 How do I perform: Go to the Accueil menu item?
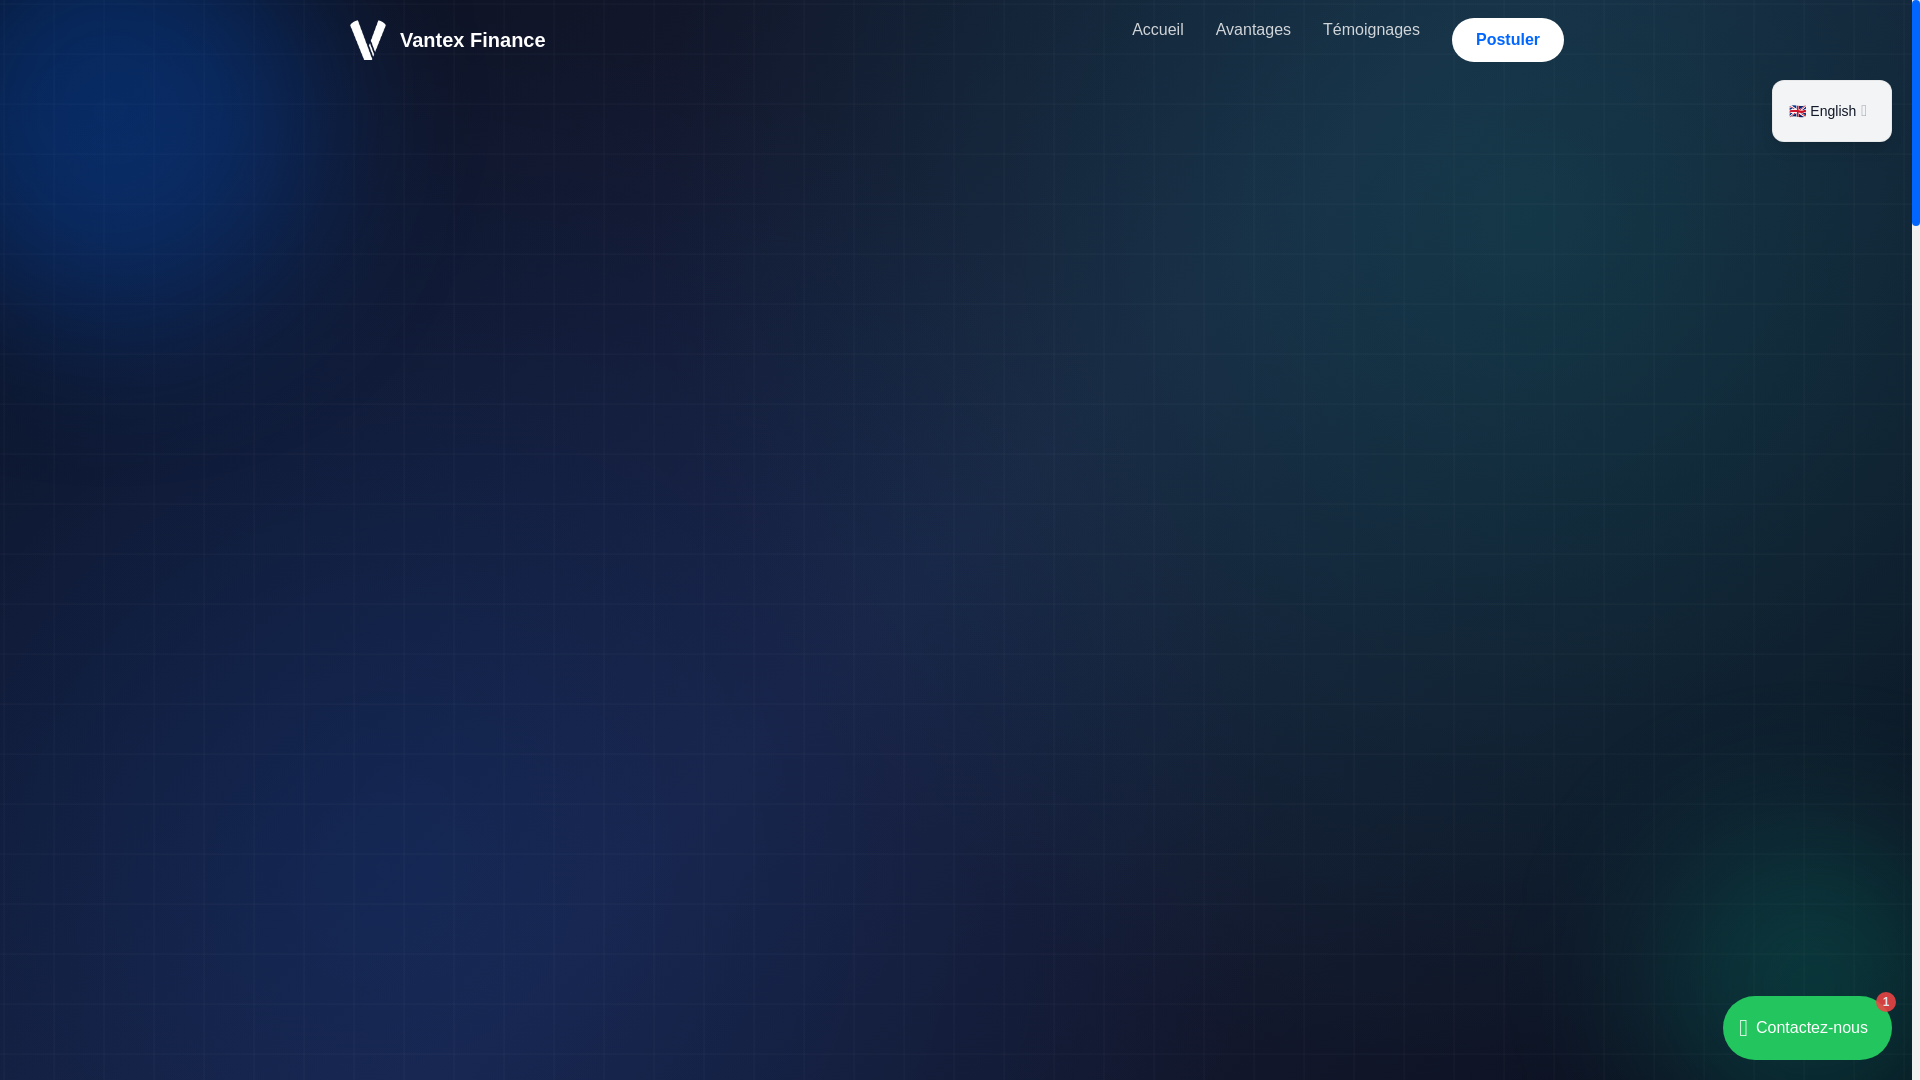[1157, 30]
